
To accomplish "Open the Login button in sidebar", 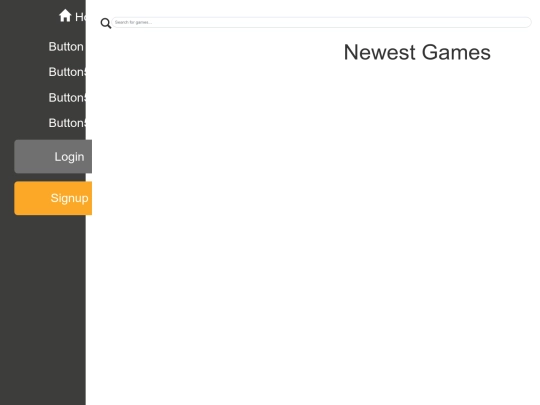I will pyautogui.click(x=53, y=157).
